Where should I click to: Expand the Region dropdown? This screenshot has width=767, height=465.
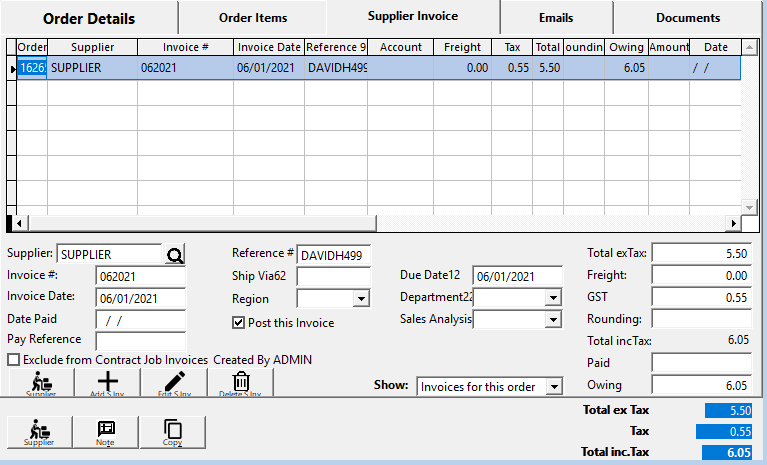coord(361,299)
